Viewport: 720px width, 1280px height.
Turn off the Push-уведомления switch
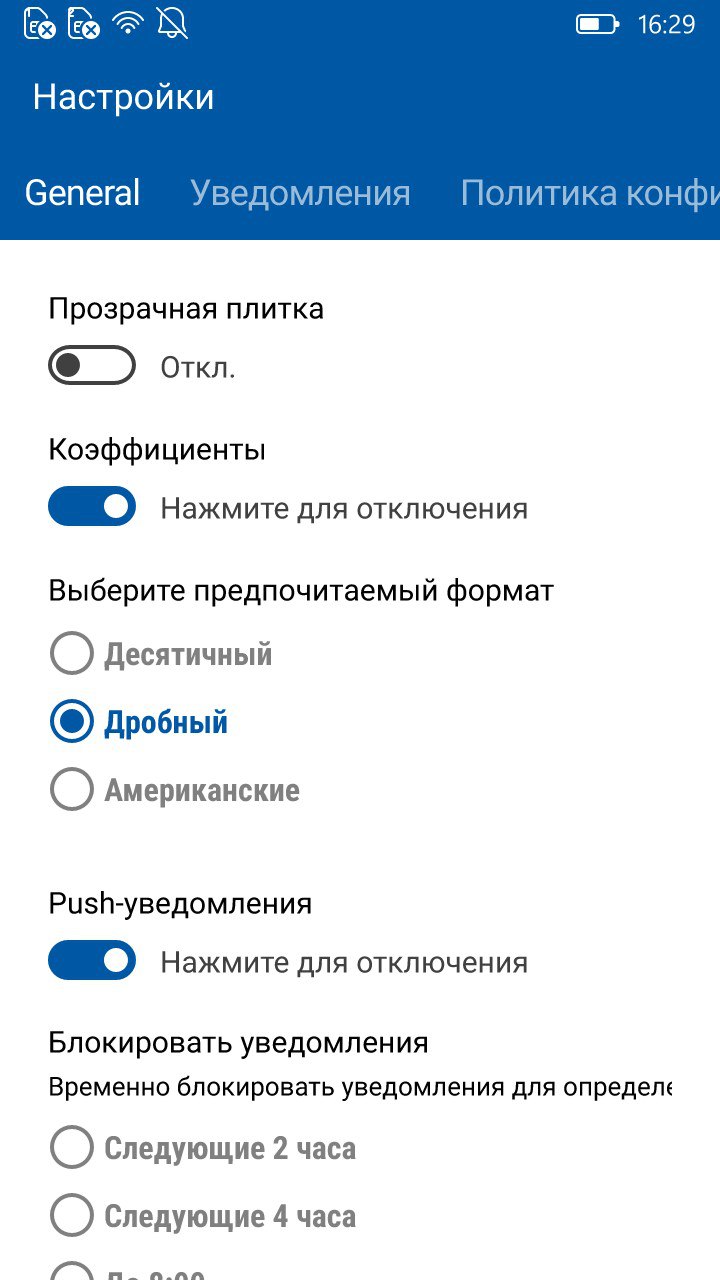(x=92, y=961)
